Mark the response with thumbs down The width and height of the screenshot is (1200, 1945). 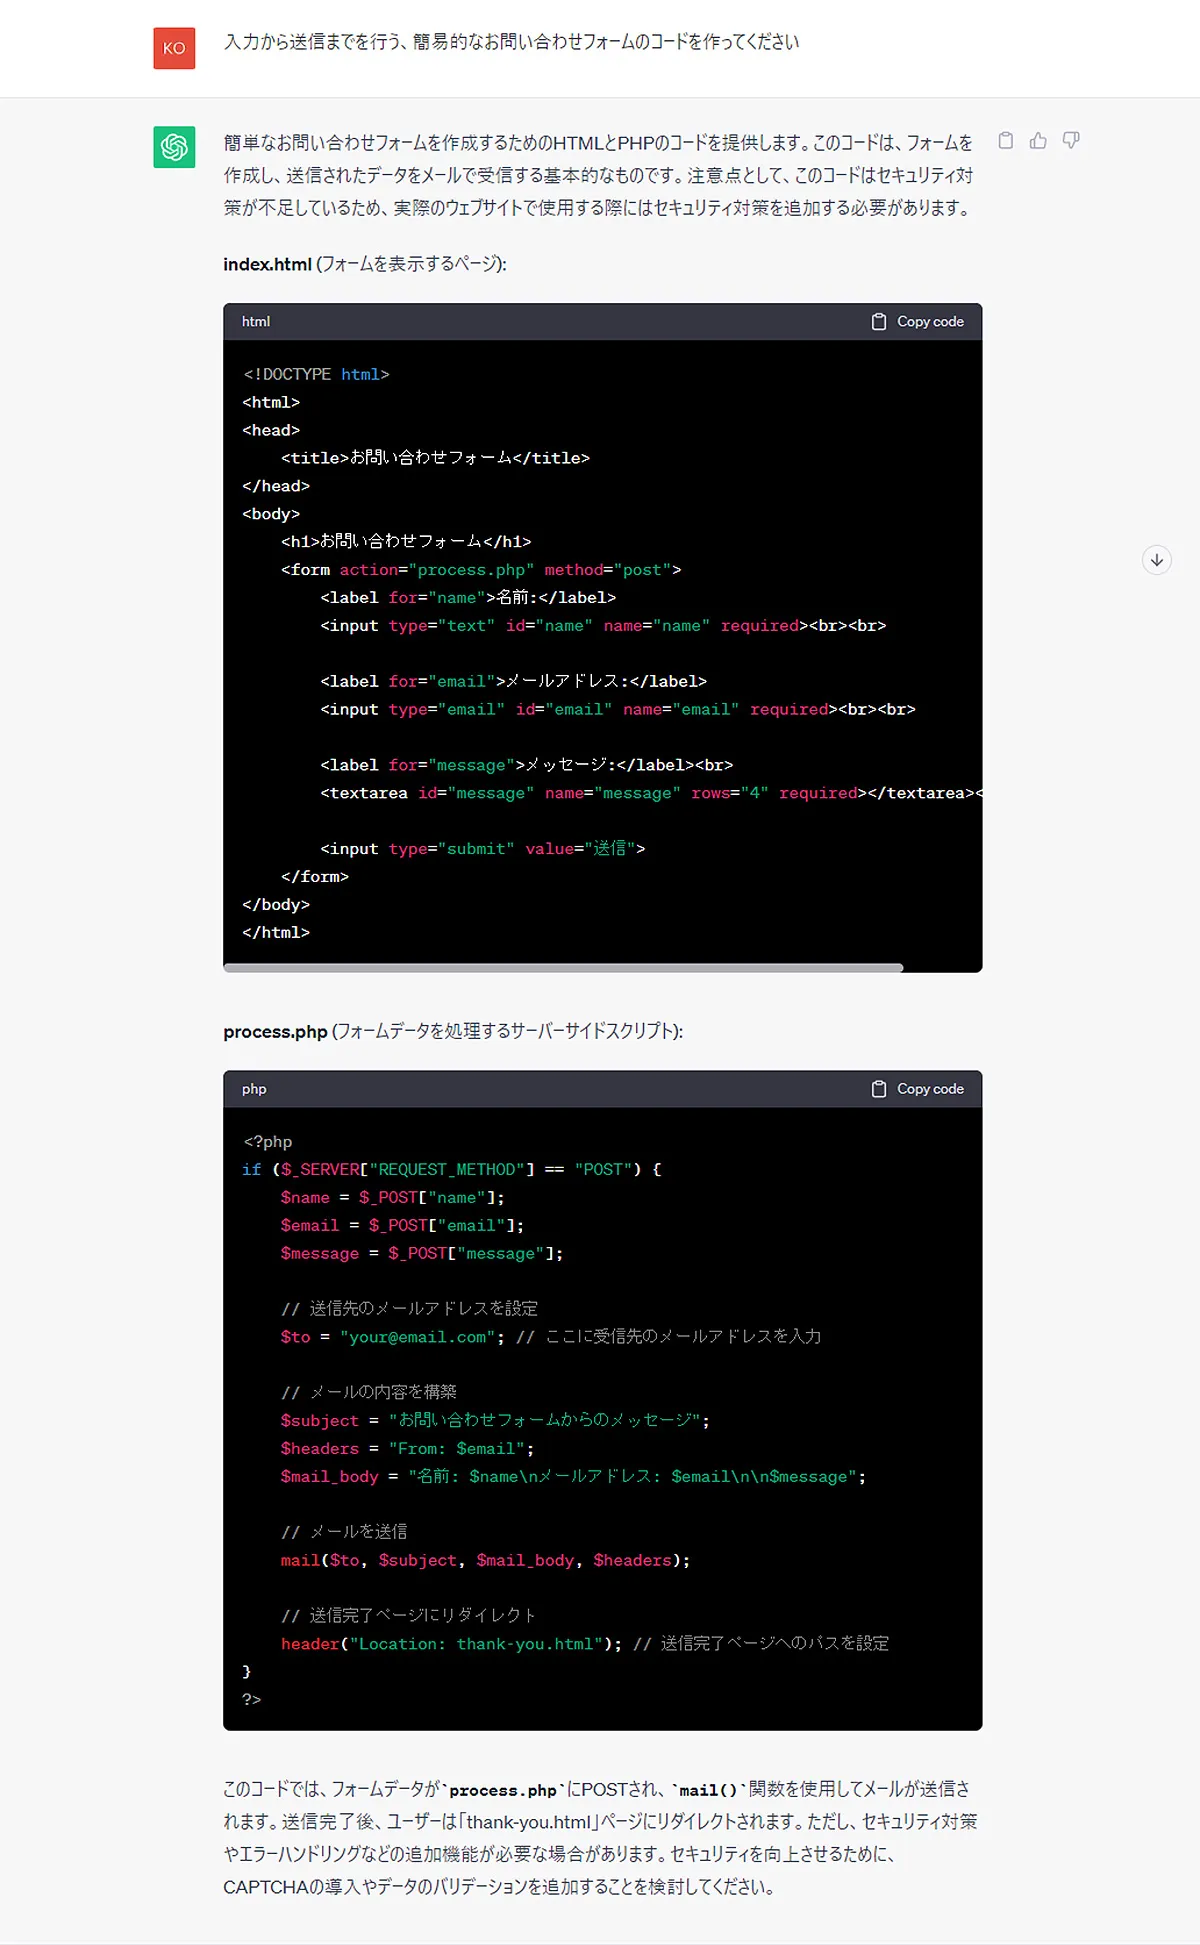pos(1071,141)
